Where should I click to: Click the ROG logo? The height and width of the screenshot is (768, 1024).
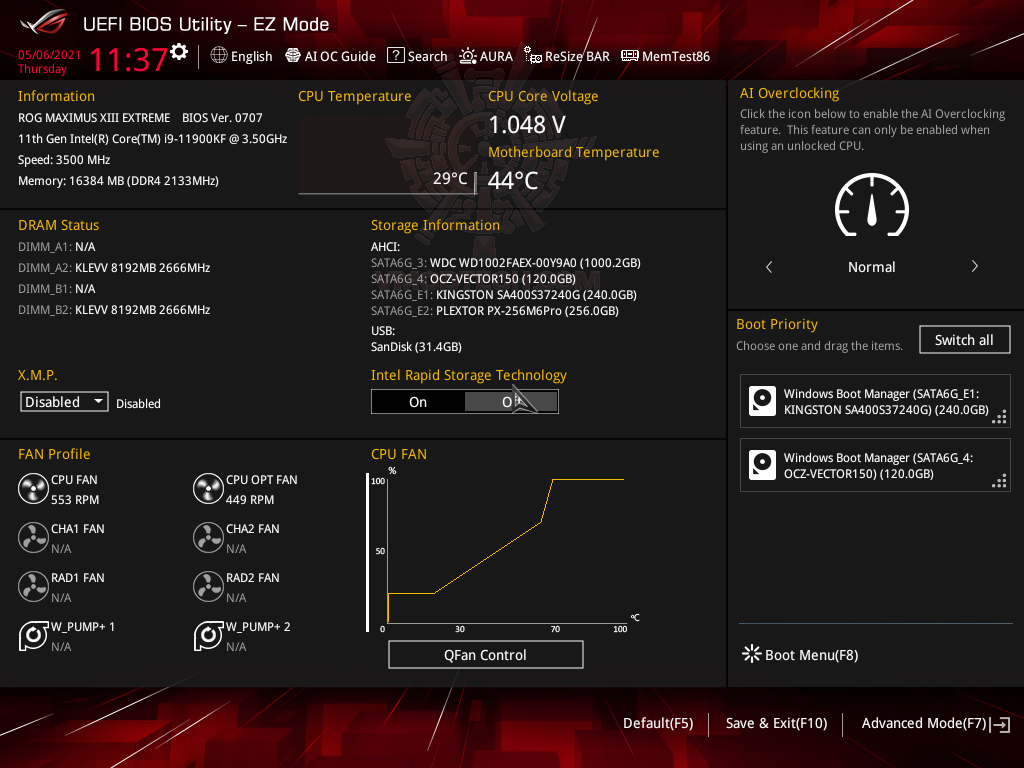[x=44, y=22]
